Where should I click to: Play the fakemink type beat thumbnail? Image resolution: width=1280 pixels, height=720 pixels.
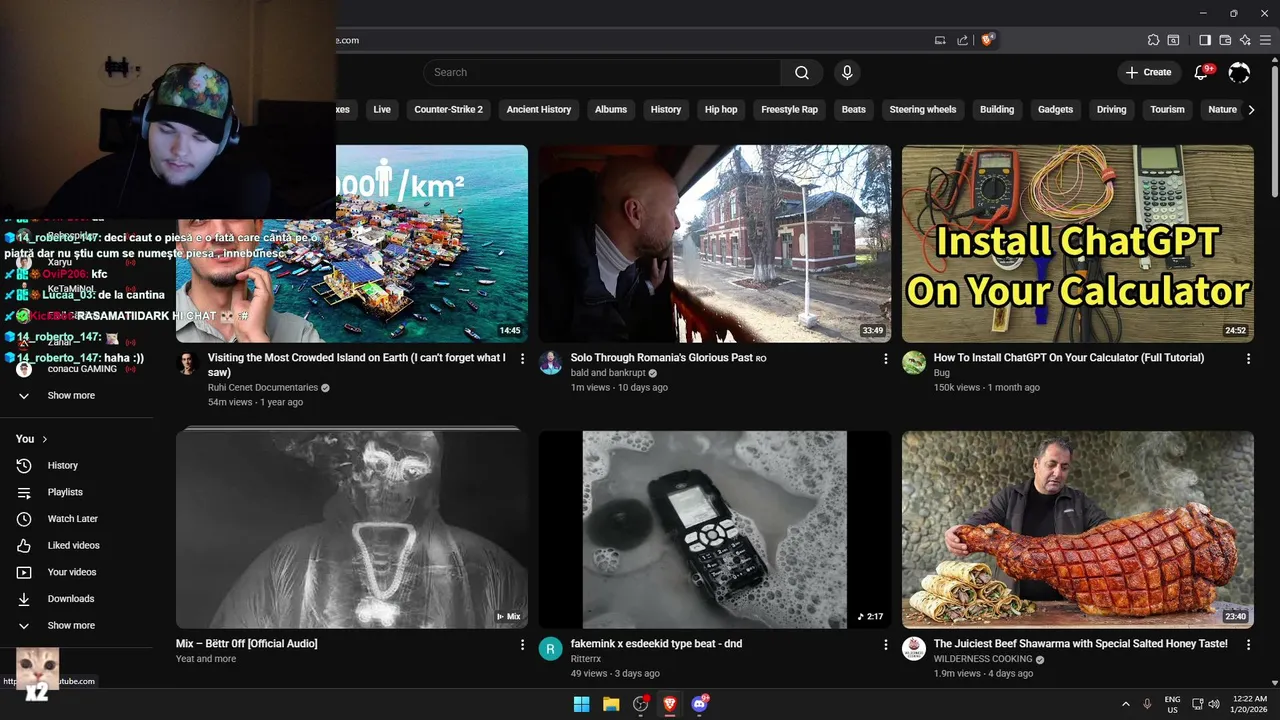pyautogui.click(x=715, y=530)
